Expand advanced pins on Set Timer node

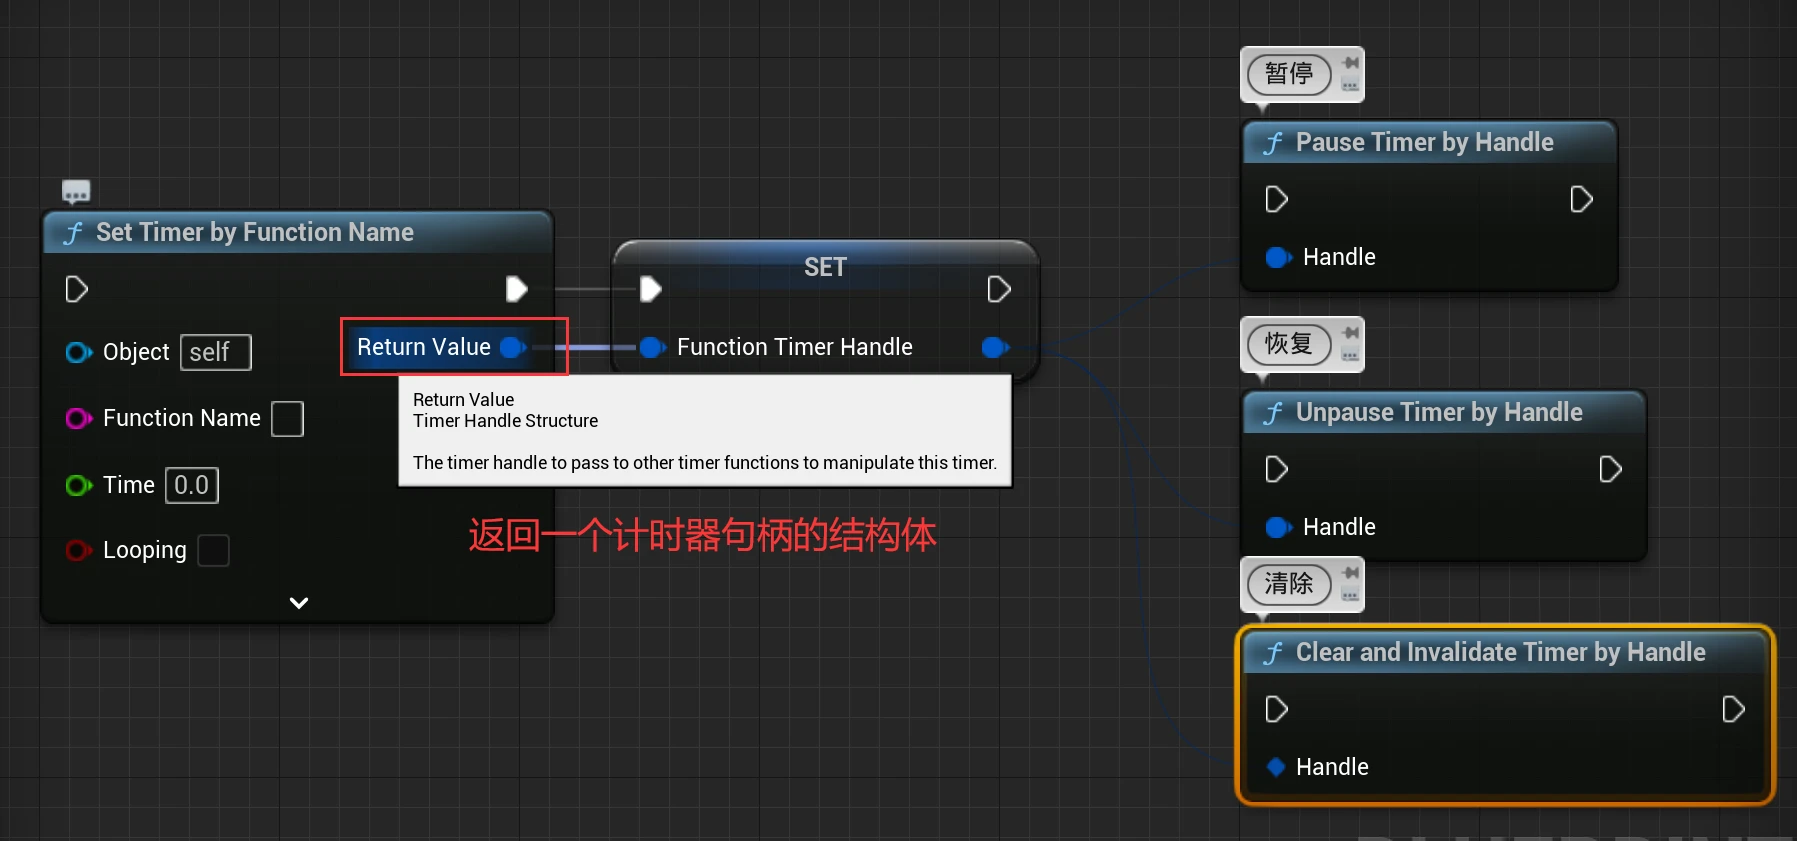[x=298, y=603]
